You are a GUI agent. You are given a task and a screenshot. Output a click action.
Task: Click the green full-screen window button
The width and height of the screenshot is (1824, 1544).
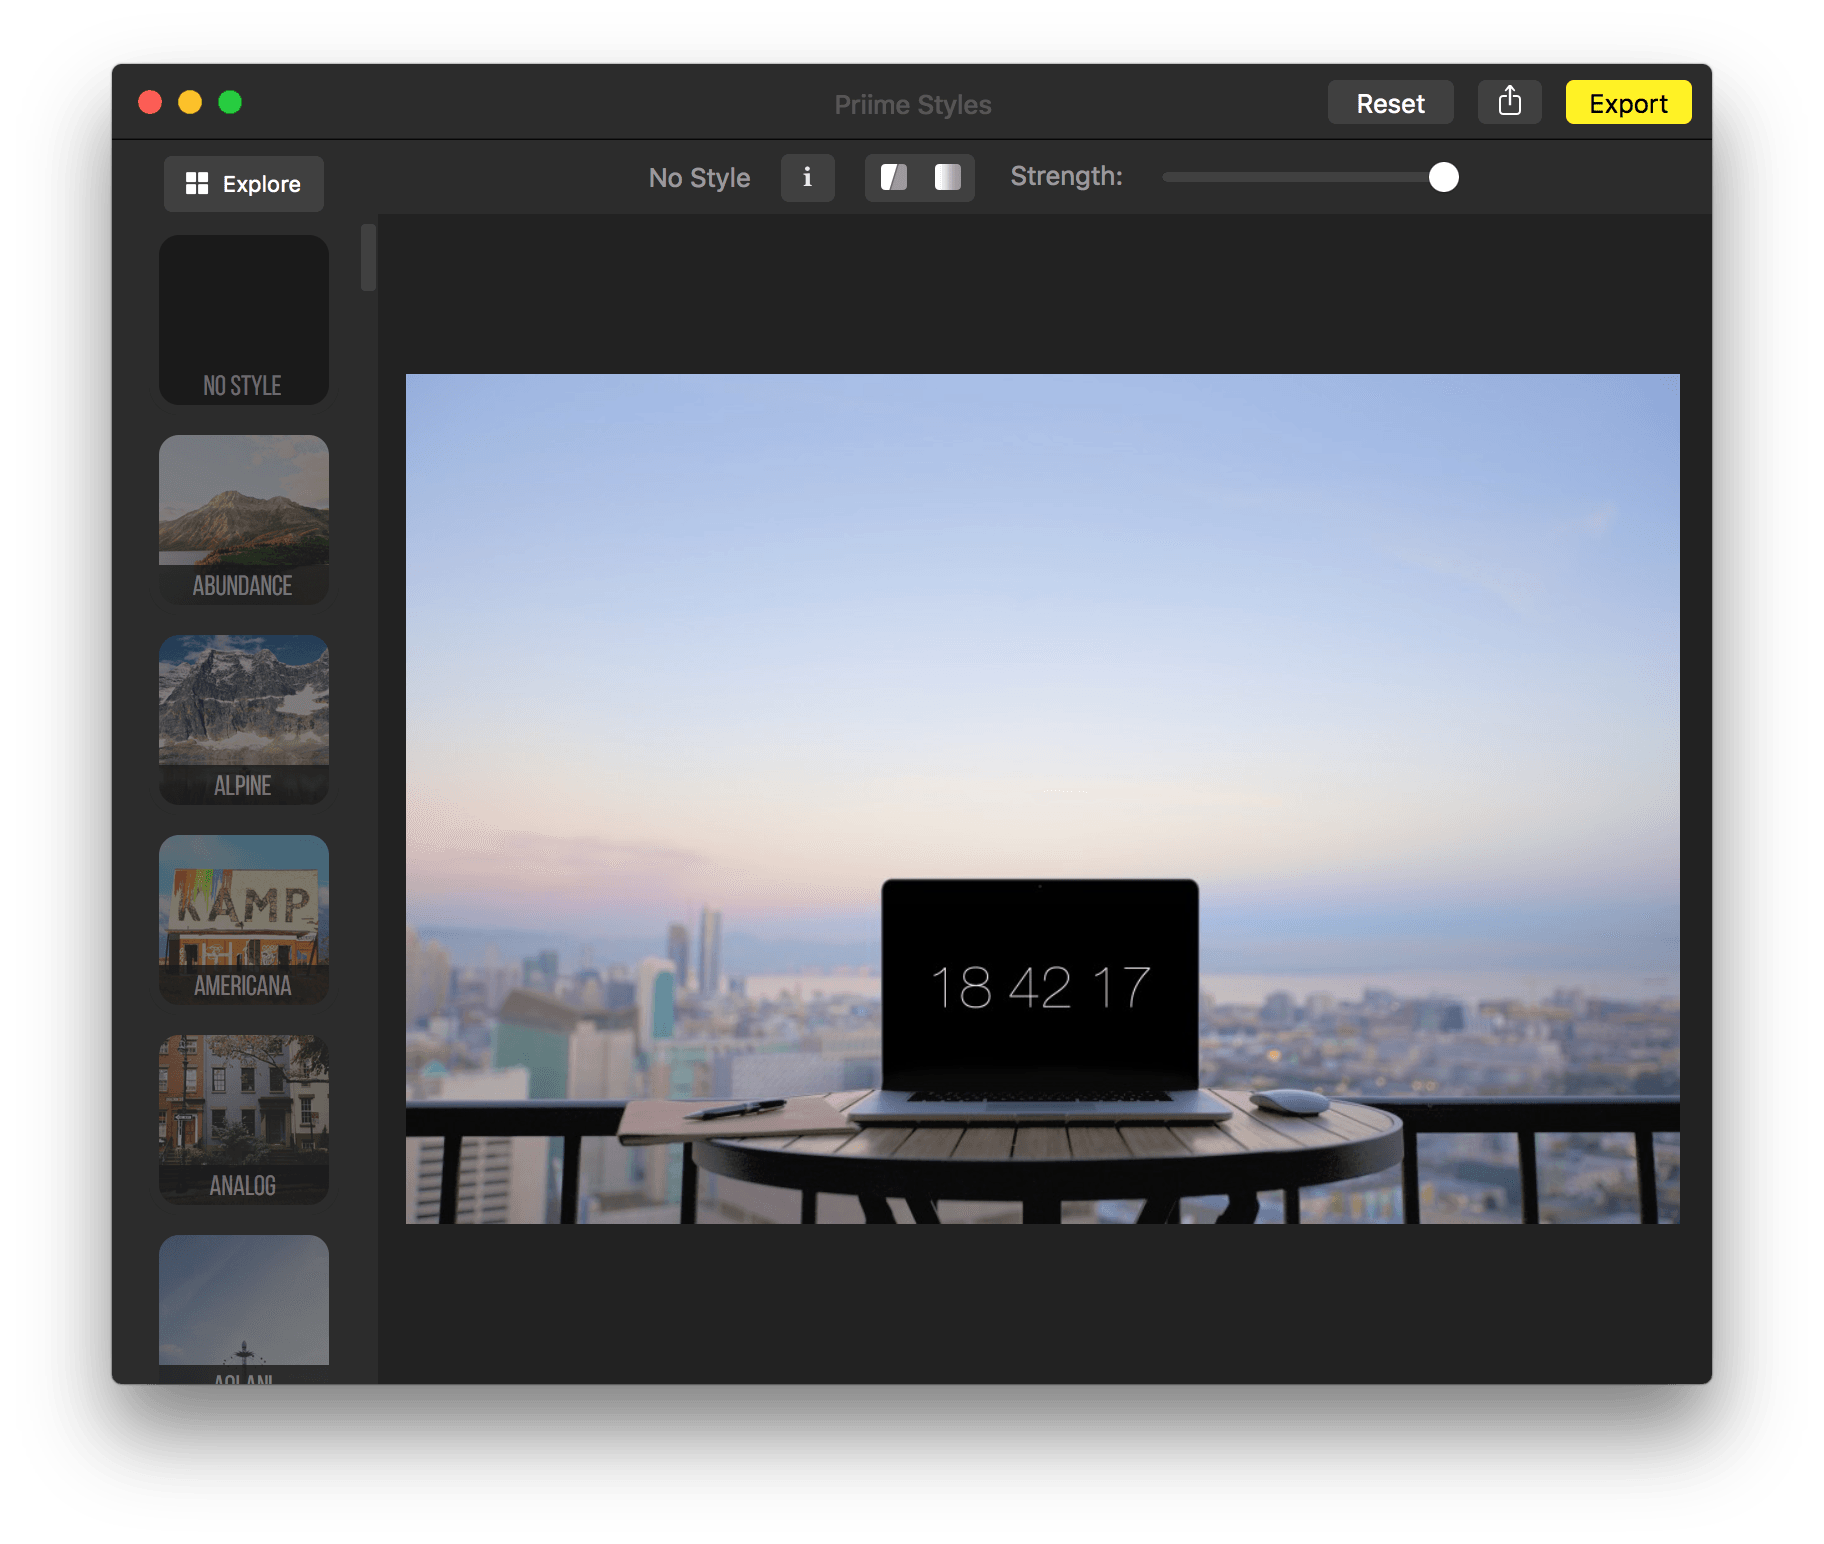(230, 102)
